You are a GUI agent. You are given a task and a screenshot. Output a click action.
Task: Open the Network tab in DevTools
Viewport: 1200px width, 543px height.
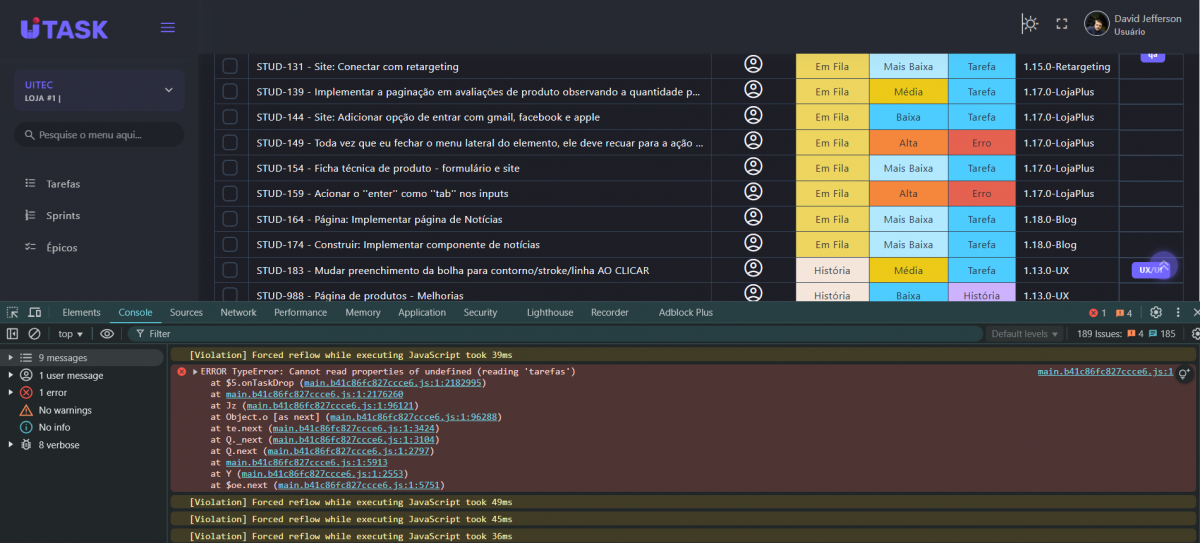coord(238,313)
